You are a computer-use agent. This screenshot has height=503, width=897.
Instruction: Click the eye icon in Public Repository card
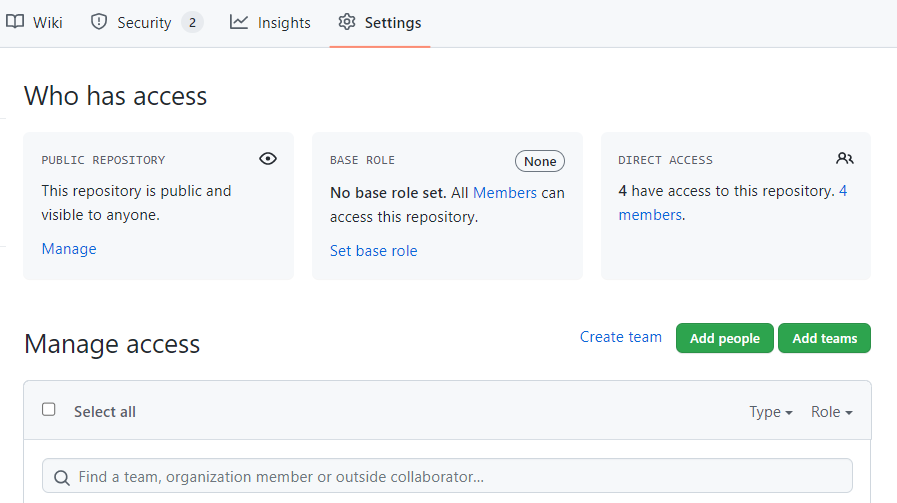coord(267,159)
